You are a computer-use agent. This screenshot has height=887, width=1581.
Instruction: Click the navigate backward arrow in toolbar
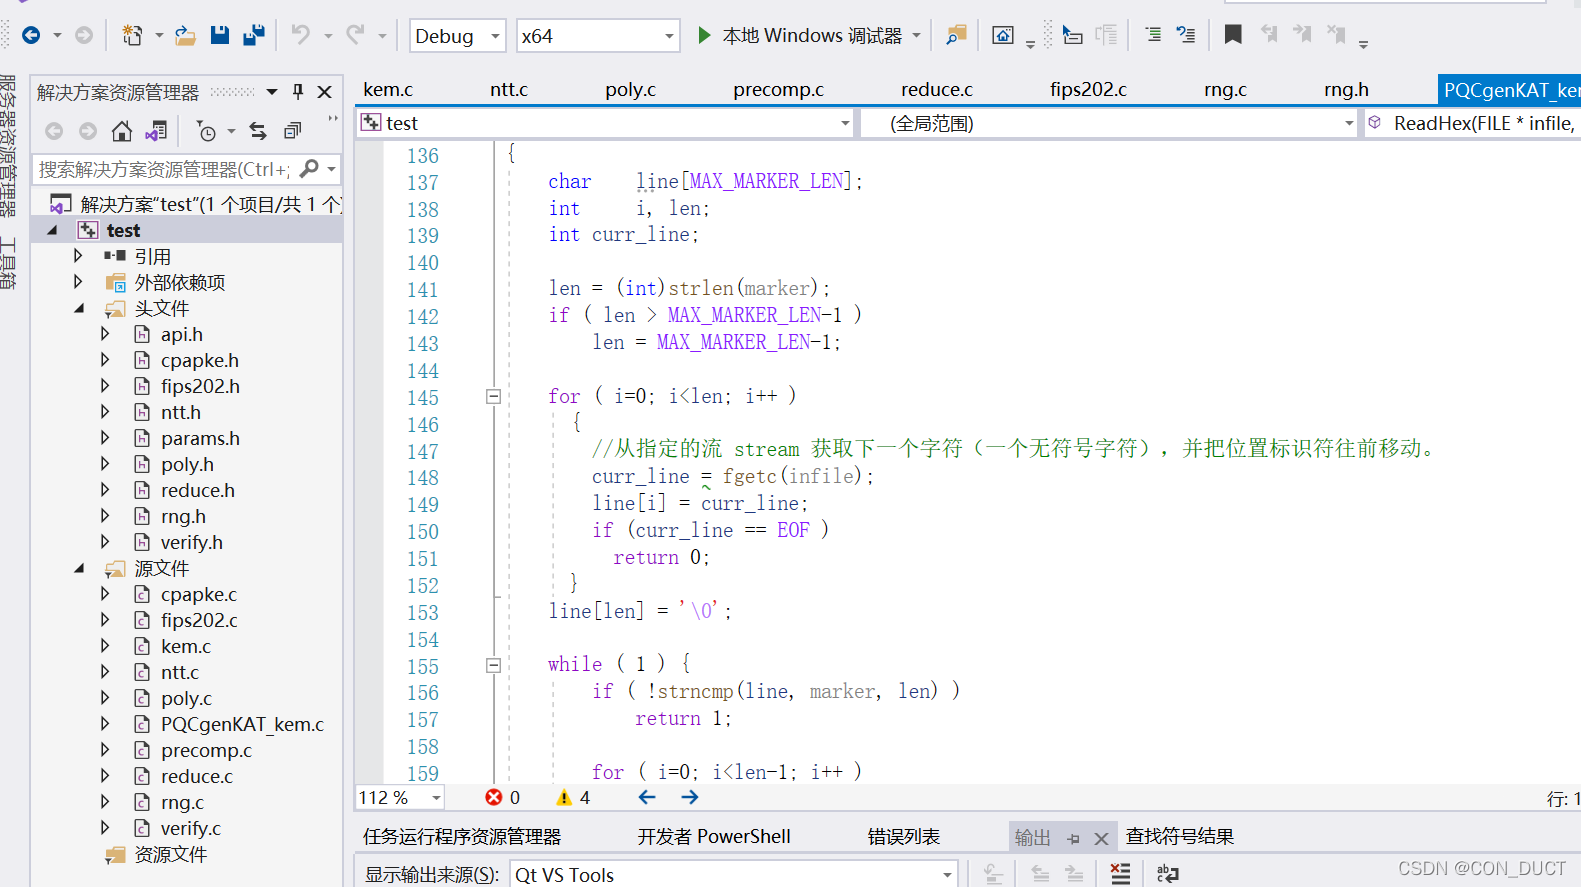coord(31,35)
